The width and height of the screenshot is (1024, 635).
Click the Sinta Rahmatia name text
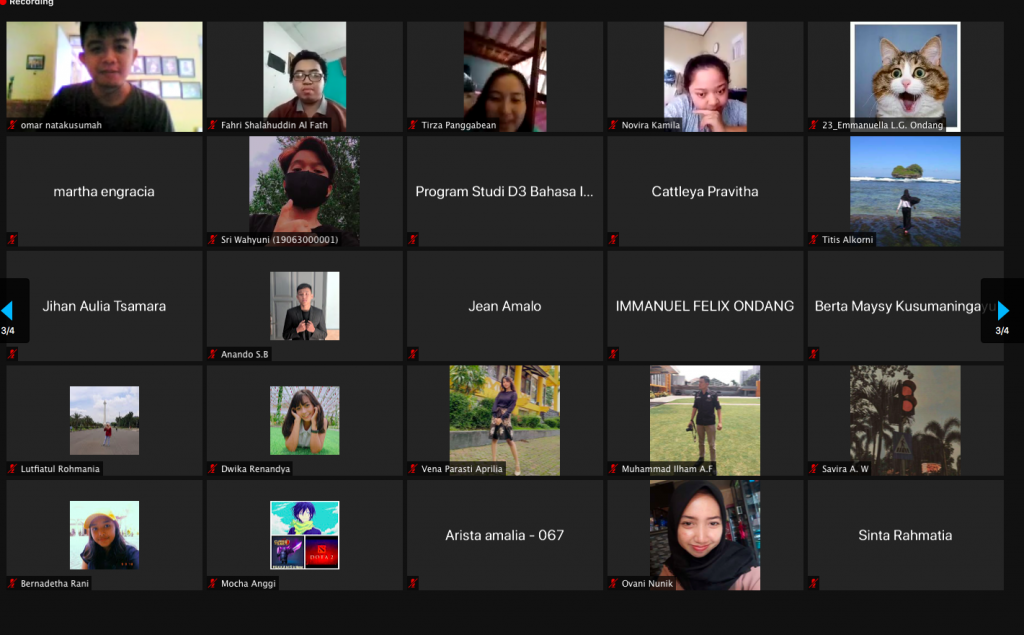(x=905, y=535)
